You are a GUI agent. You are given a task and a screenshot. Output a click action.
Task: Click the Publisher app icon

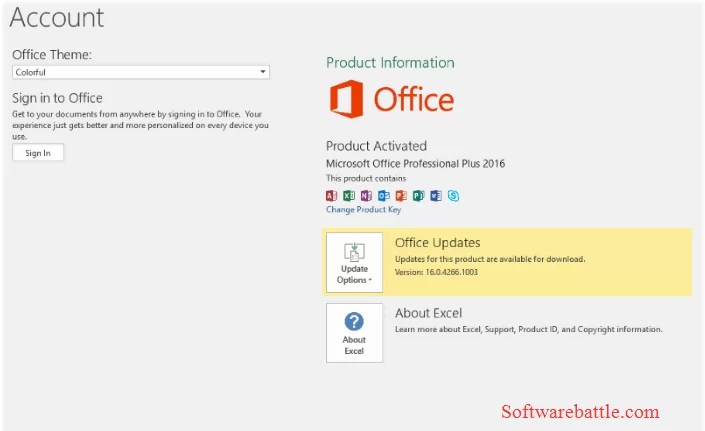pos(419,196)
